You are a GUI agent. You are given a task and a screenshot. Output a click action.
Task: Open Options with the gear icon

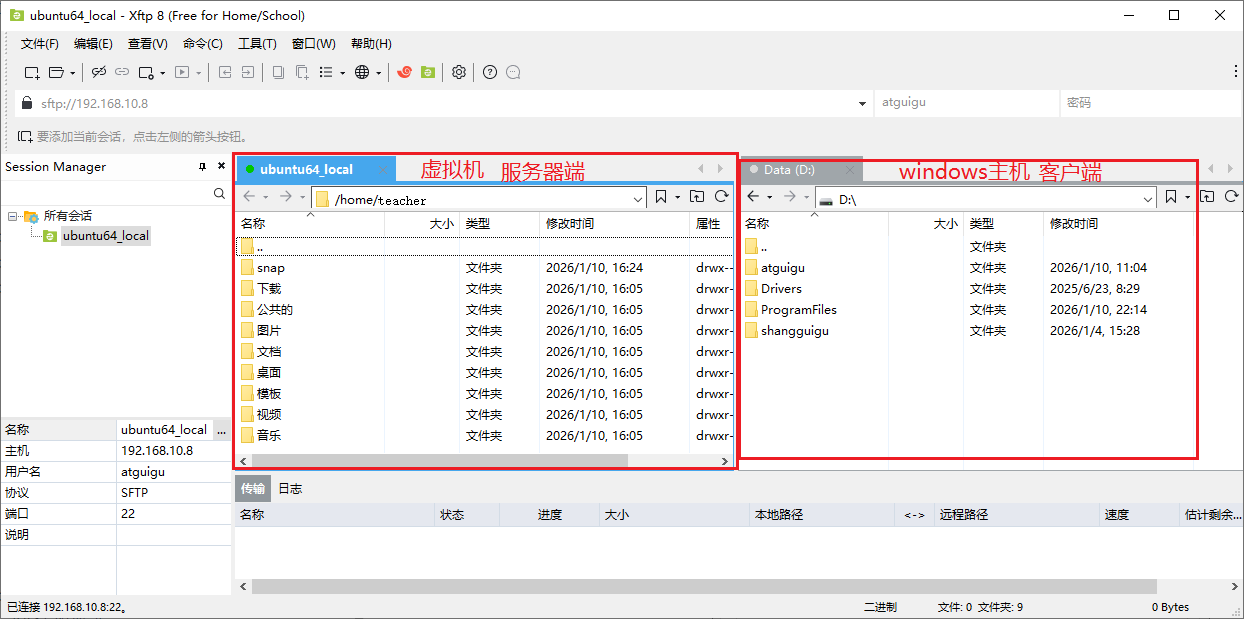459,72
